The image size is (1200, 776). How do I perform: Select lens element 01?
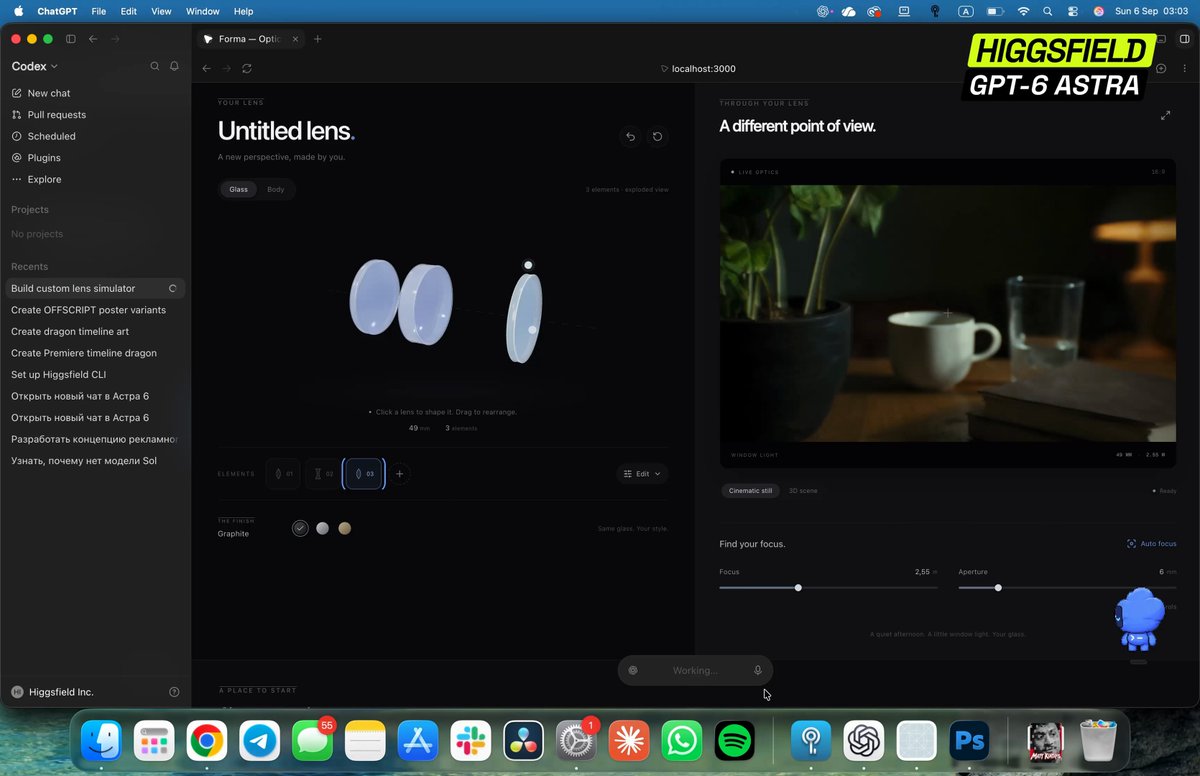[283, 474]
